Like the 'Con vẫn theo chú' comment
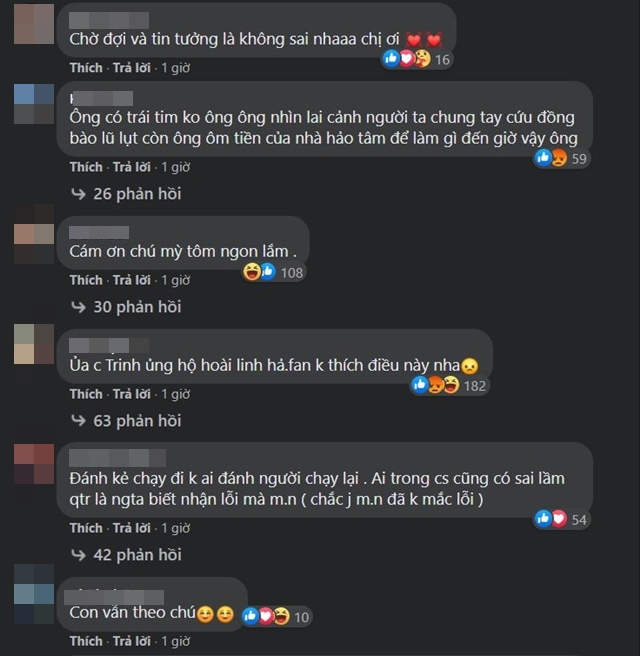 tap(86, 641)
